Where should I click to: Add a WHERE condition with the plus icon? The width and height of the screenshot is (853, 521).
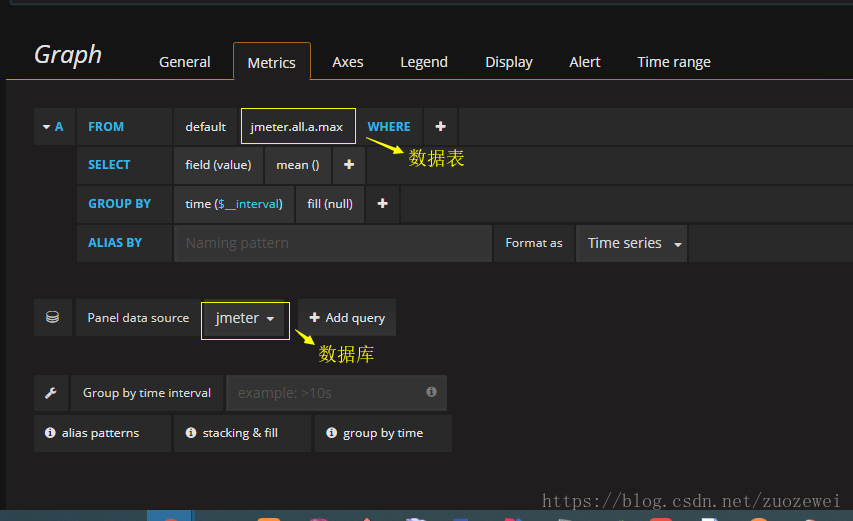tap(441, 127)
